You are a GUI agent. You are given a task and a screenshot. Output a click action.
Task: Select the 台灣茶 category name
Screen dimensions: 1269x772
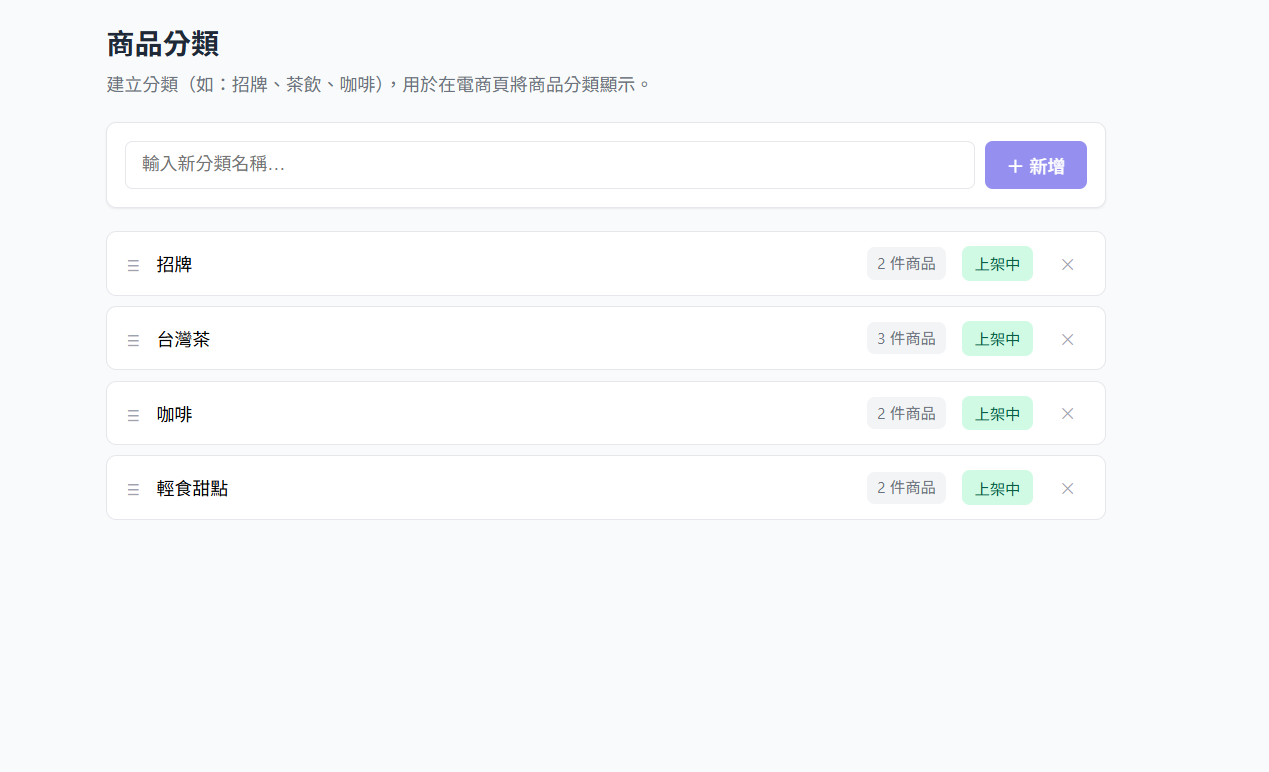pyautogui.click(x=183, y=339)
